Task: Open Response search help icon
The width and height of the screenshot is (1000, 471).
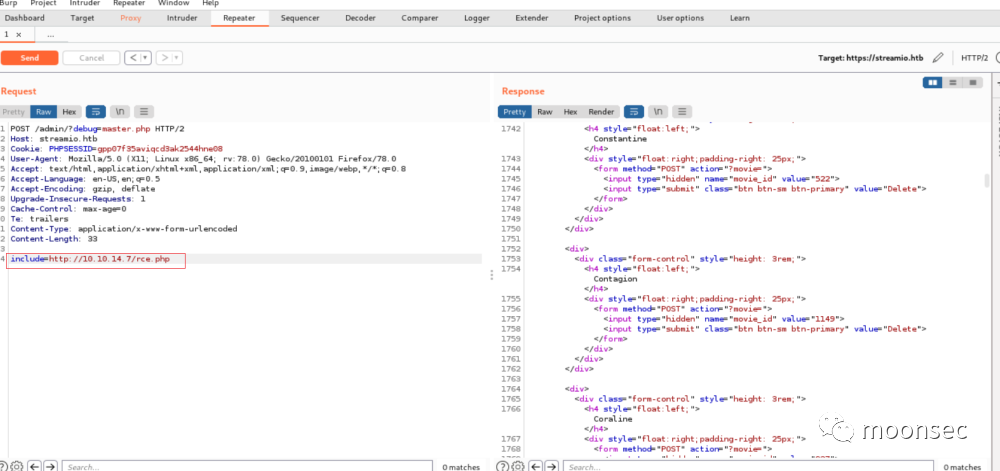Action: [503, 467]
